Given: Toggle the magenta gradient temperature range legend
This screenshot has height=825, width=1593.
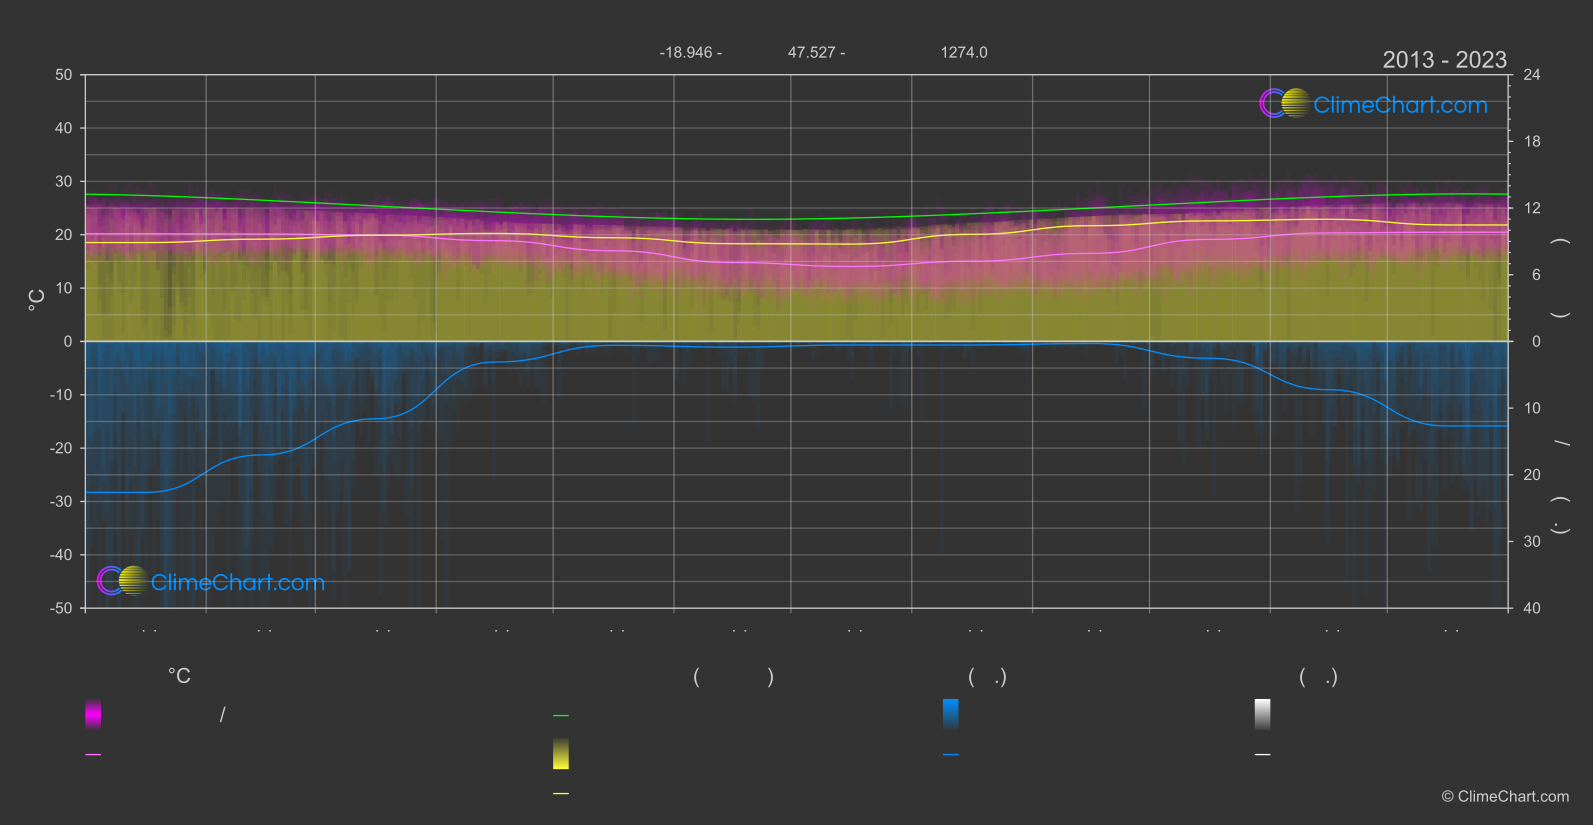Looking at the screenshot, I should [93, 714].
